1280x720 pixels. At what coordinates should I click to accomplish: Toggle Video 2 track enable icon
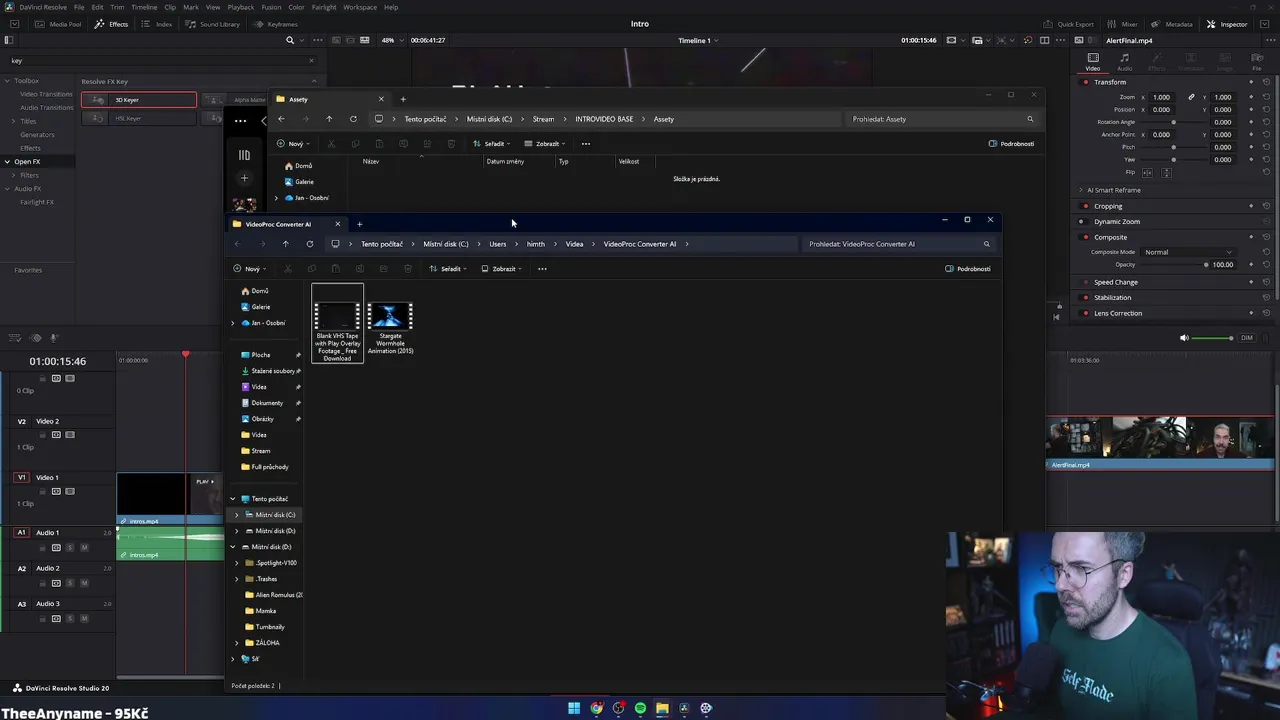click(x=70, y=435)
